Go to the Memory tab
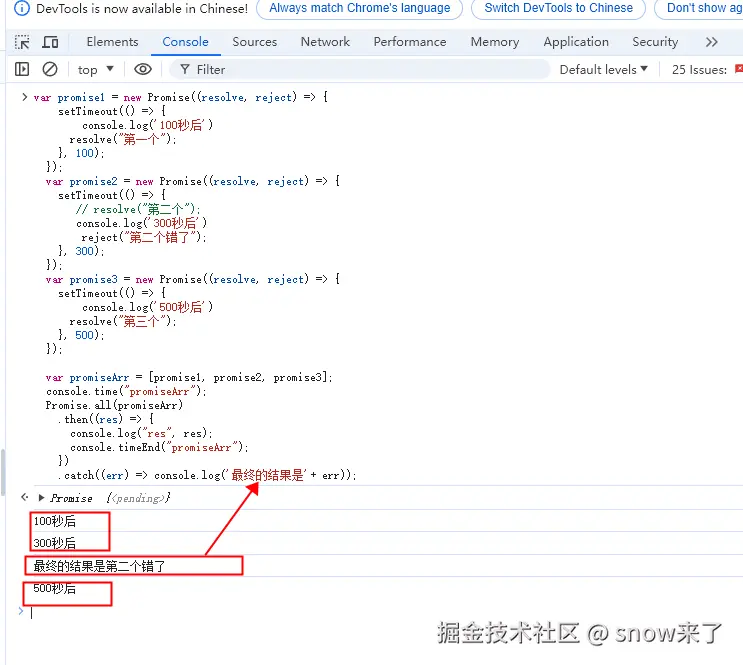Image resolution: width=743 pixels, height=665 pixels. pyautogui.click(x=495, y=42)
